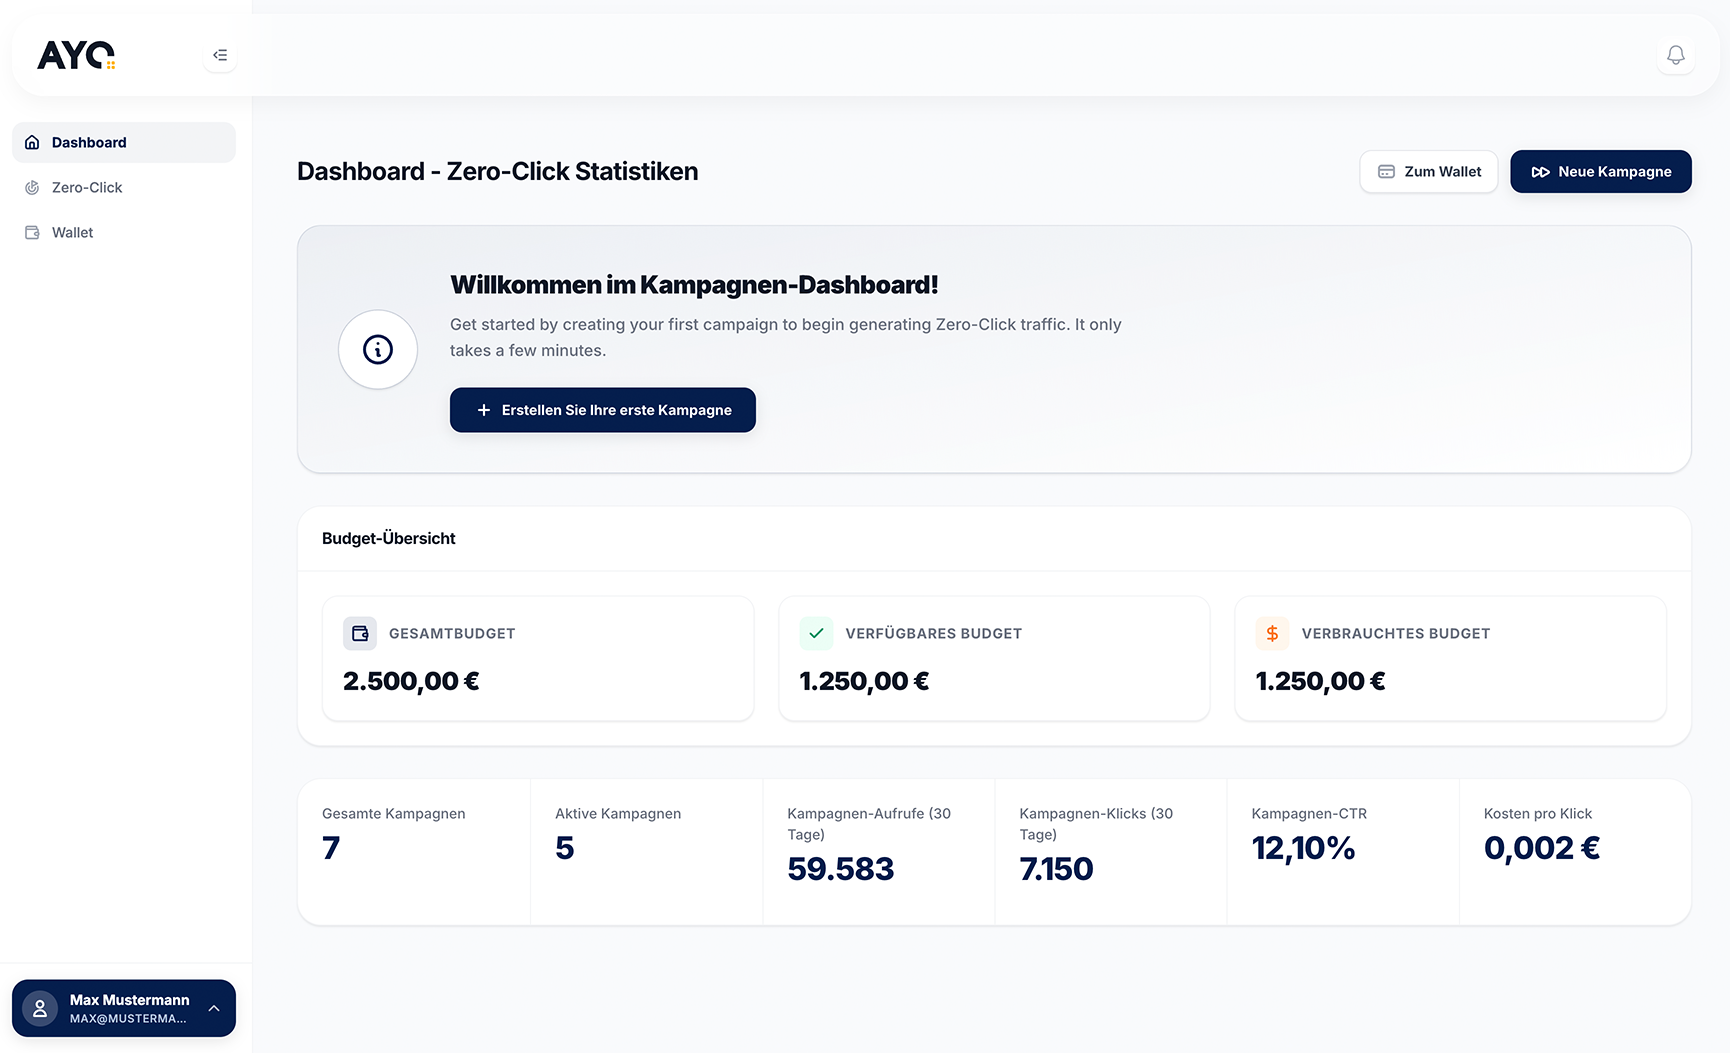This screenshot has width=1730, height=1053.
Task: Click Erstellen Sie Ihre erste Kampagne
Action: coord(602,409)
